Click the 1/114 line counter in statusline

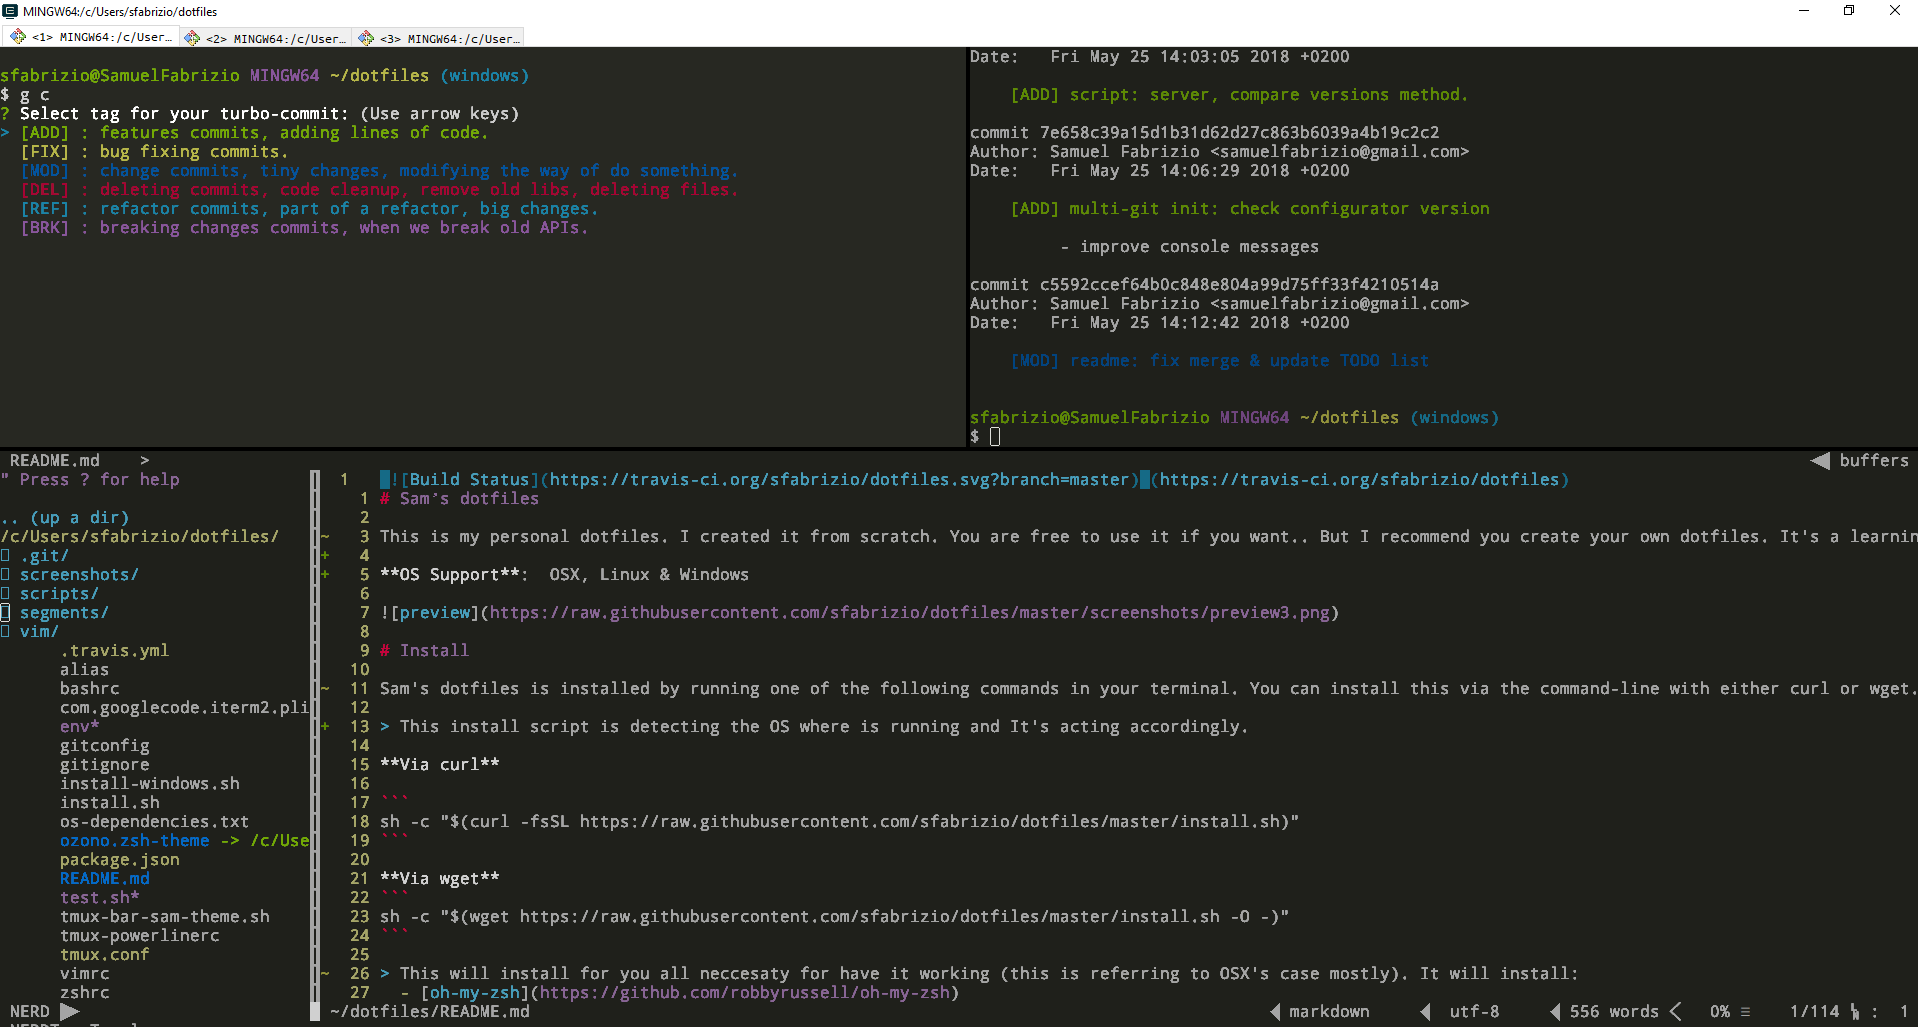click(x=1814, y=1012)
